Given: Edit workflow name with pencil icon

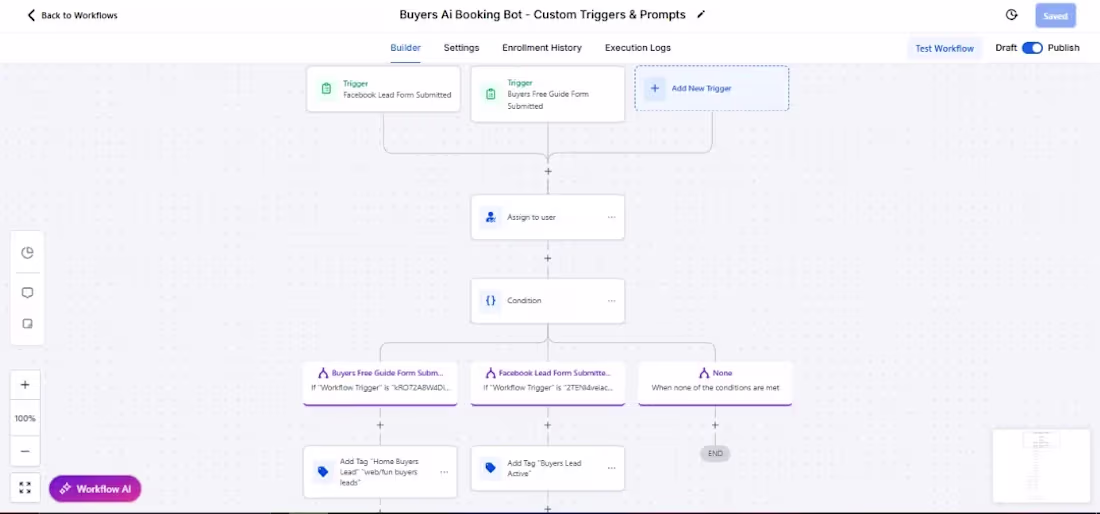Looking at the screenshot, I should [x=701, y=15].
